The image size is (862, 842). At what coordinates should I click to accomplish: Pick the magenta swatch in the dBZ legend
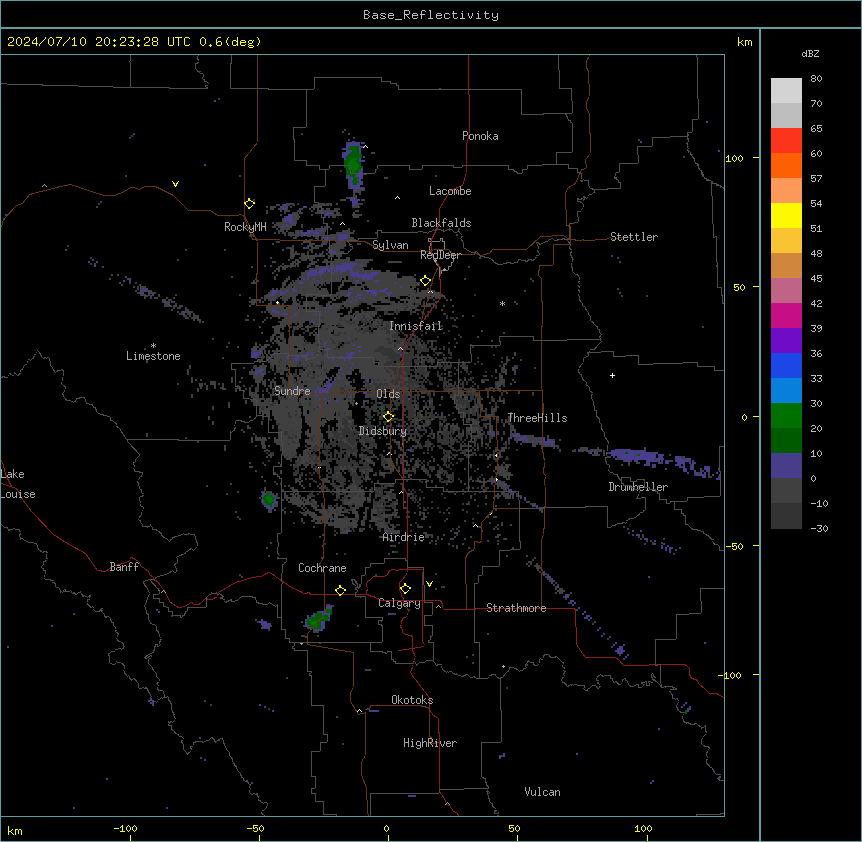pos(786,315)
